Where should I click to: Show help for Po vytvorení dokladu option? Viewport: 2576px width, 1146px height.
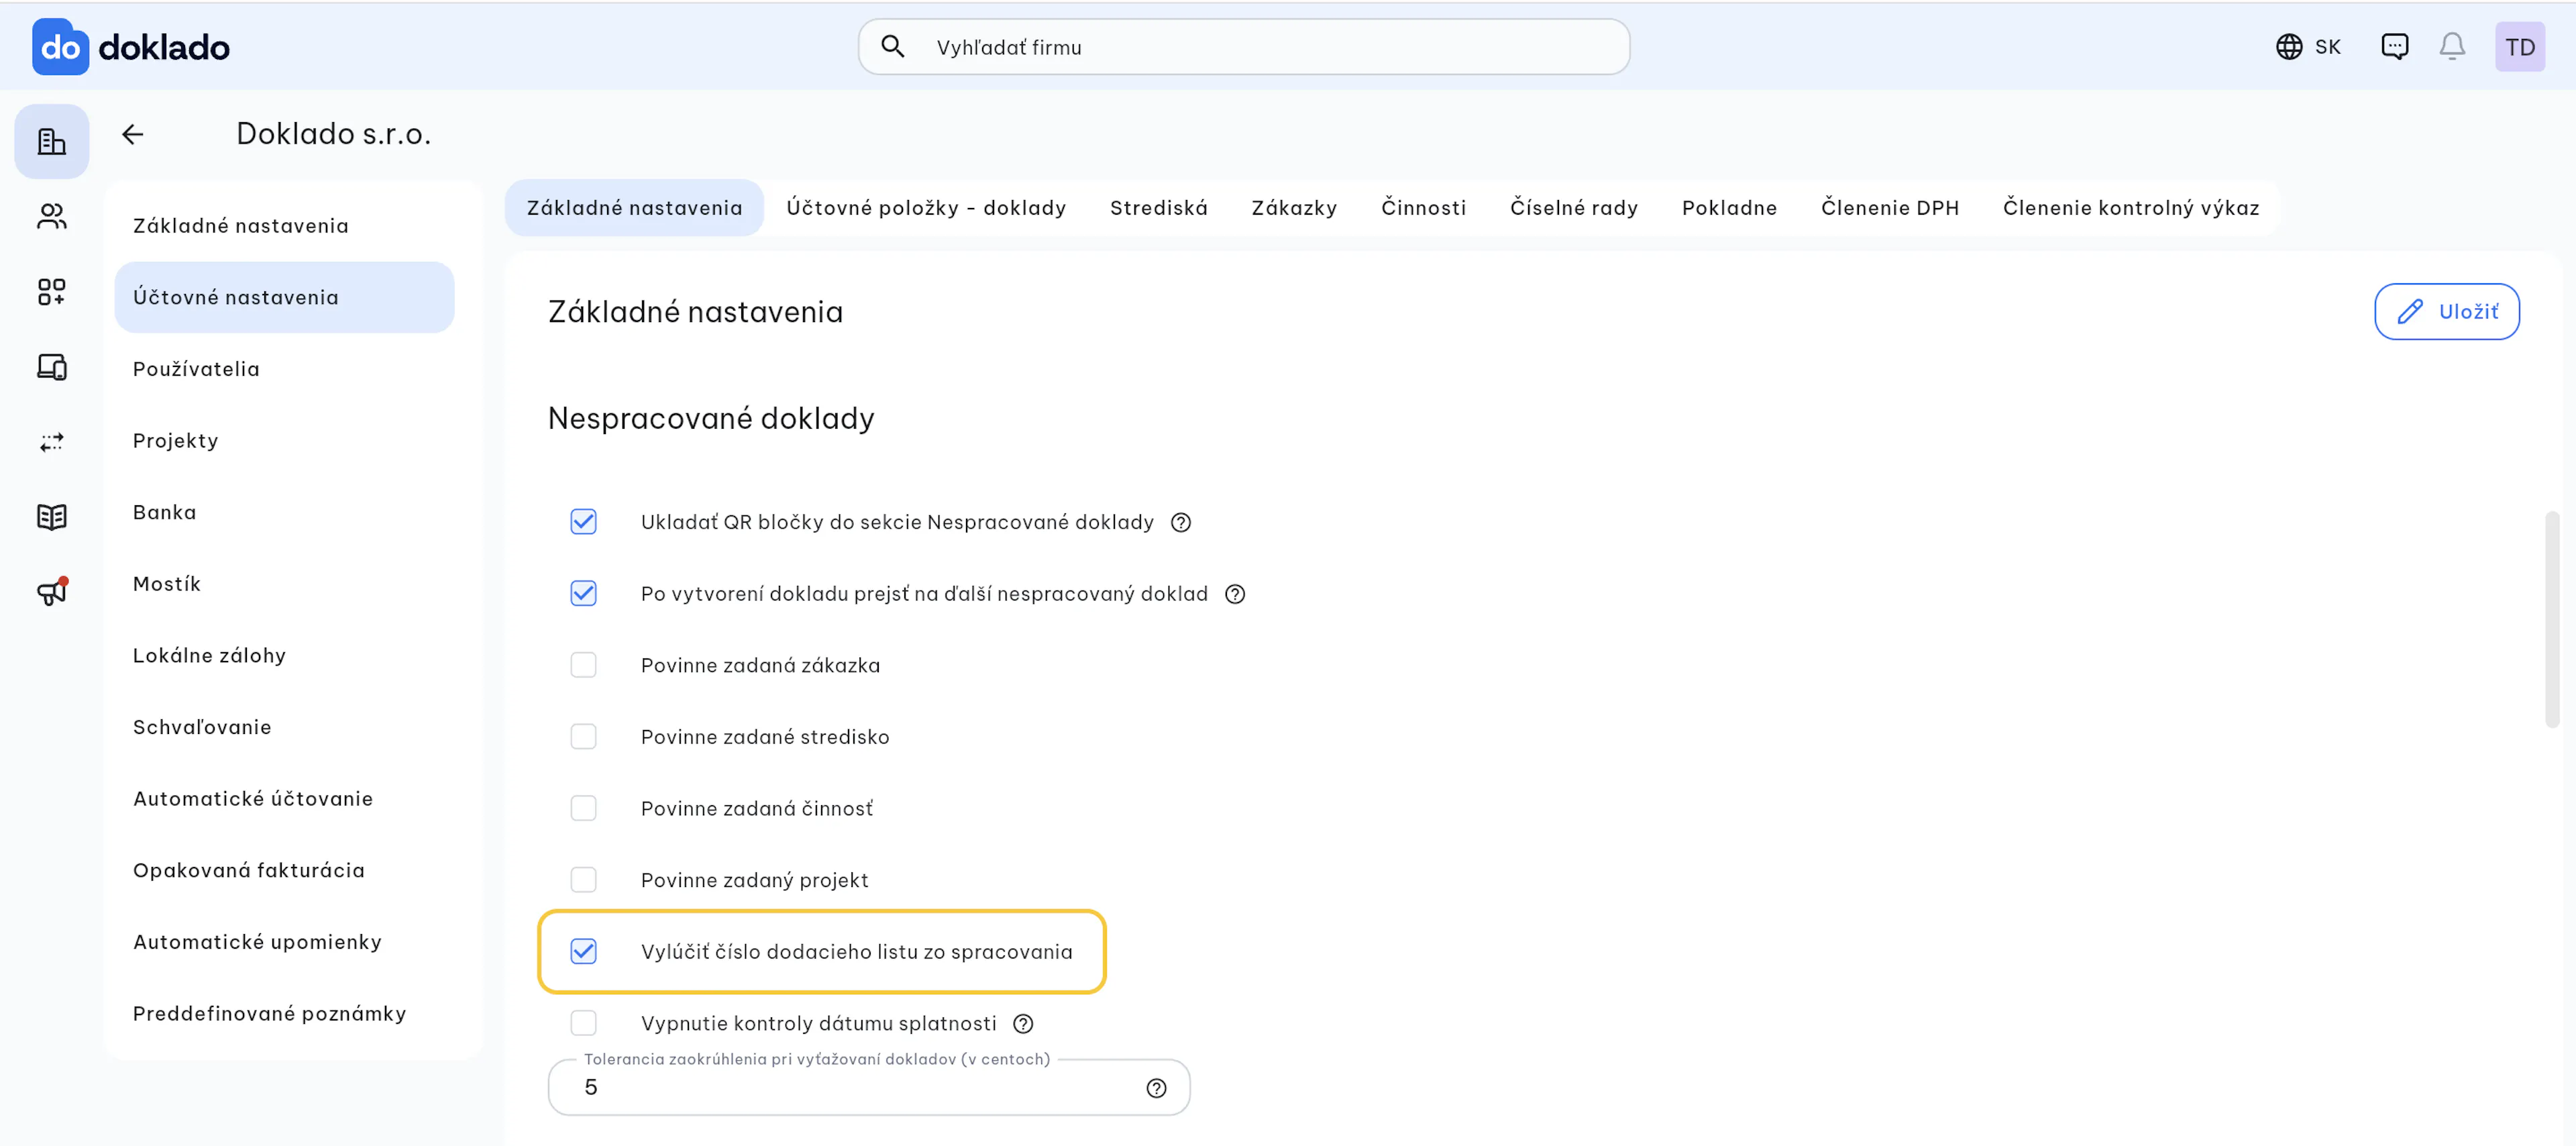pyautogui.click(x=1235, y=594)
